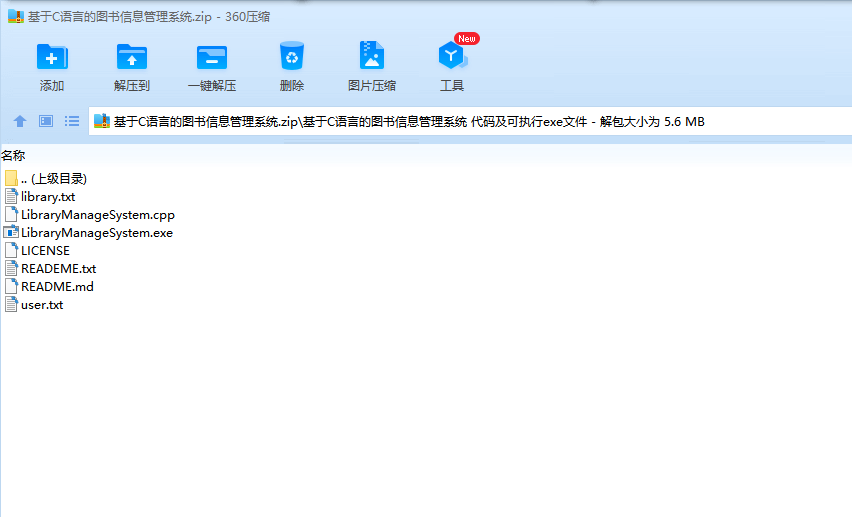This screenshot has height=517, width=852.
Task: Click the 删除 label text
Action: point(292,85)
